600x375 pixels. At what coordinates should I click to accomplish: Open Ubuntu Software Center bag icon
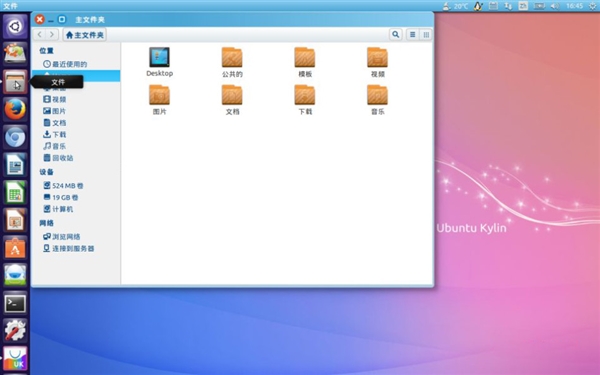(x=15, y=248)
